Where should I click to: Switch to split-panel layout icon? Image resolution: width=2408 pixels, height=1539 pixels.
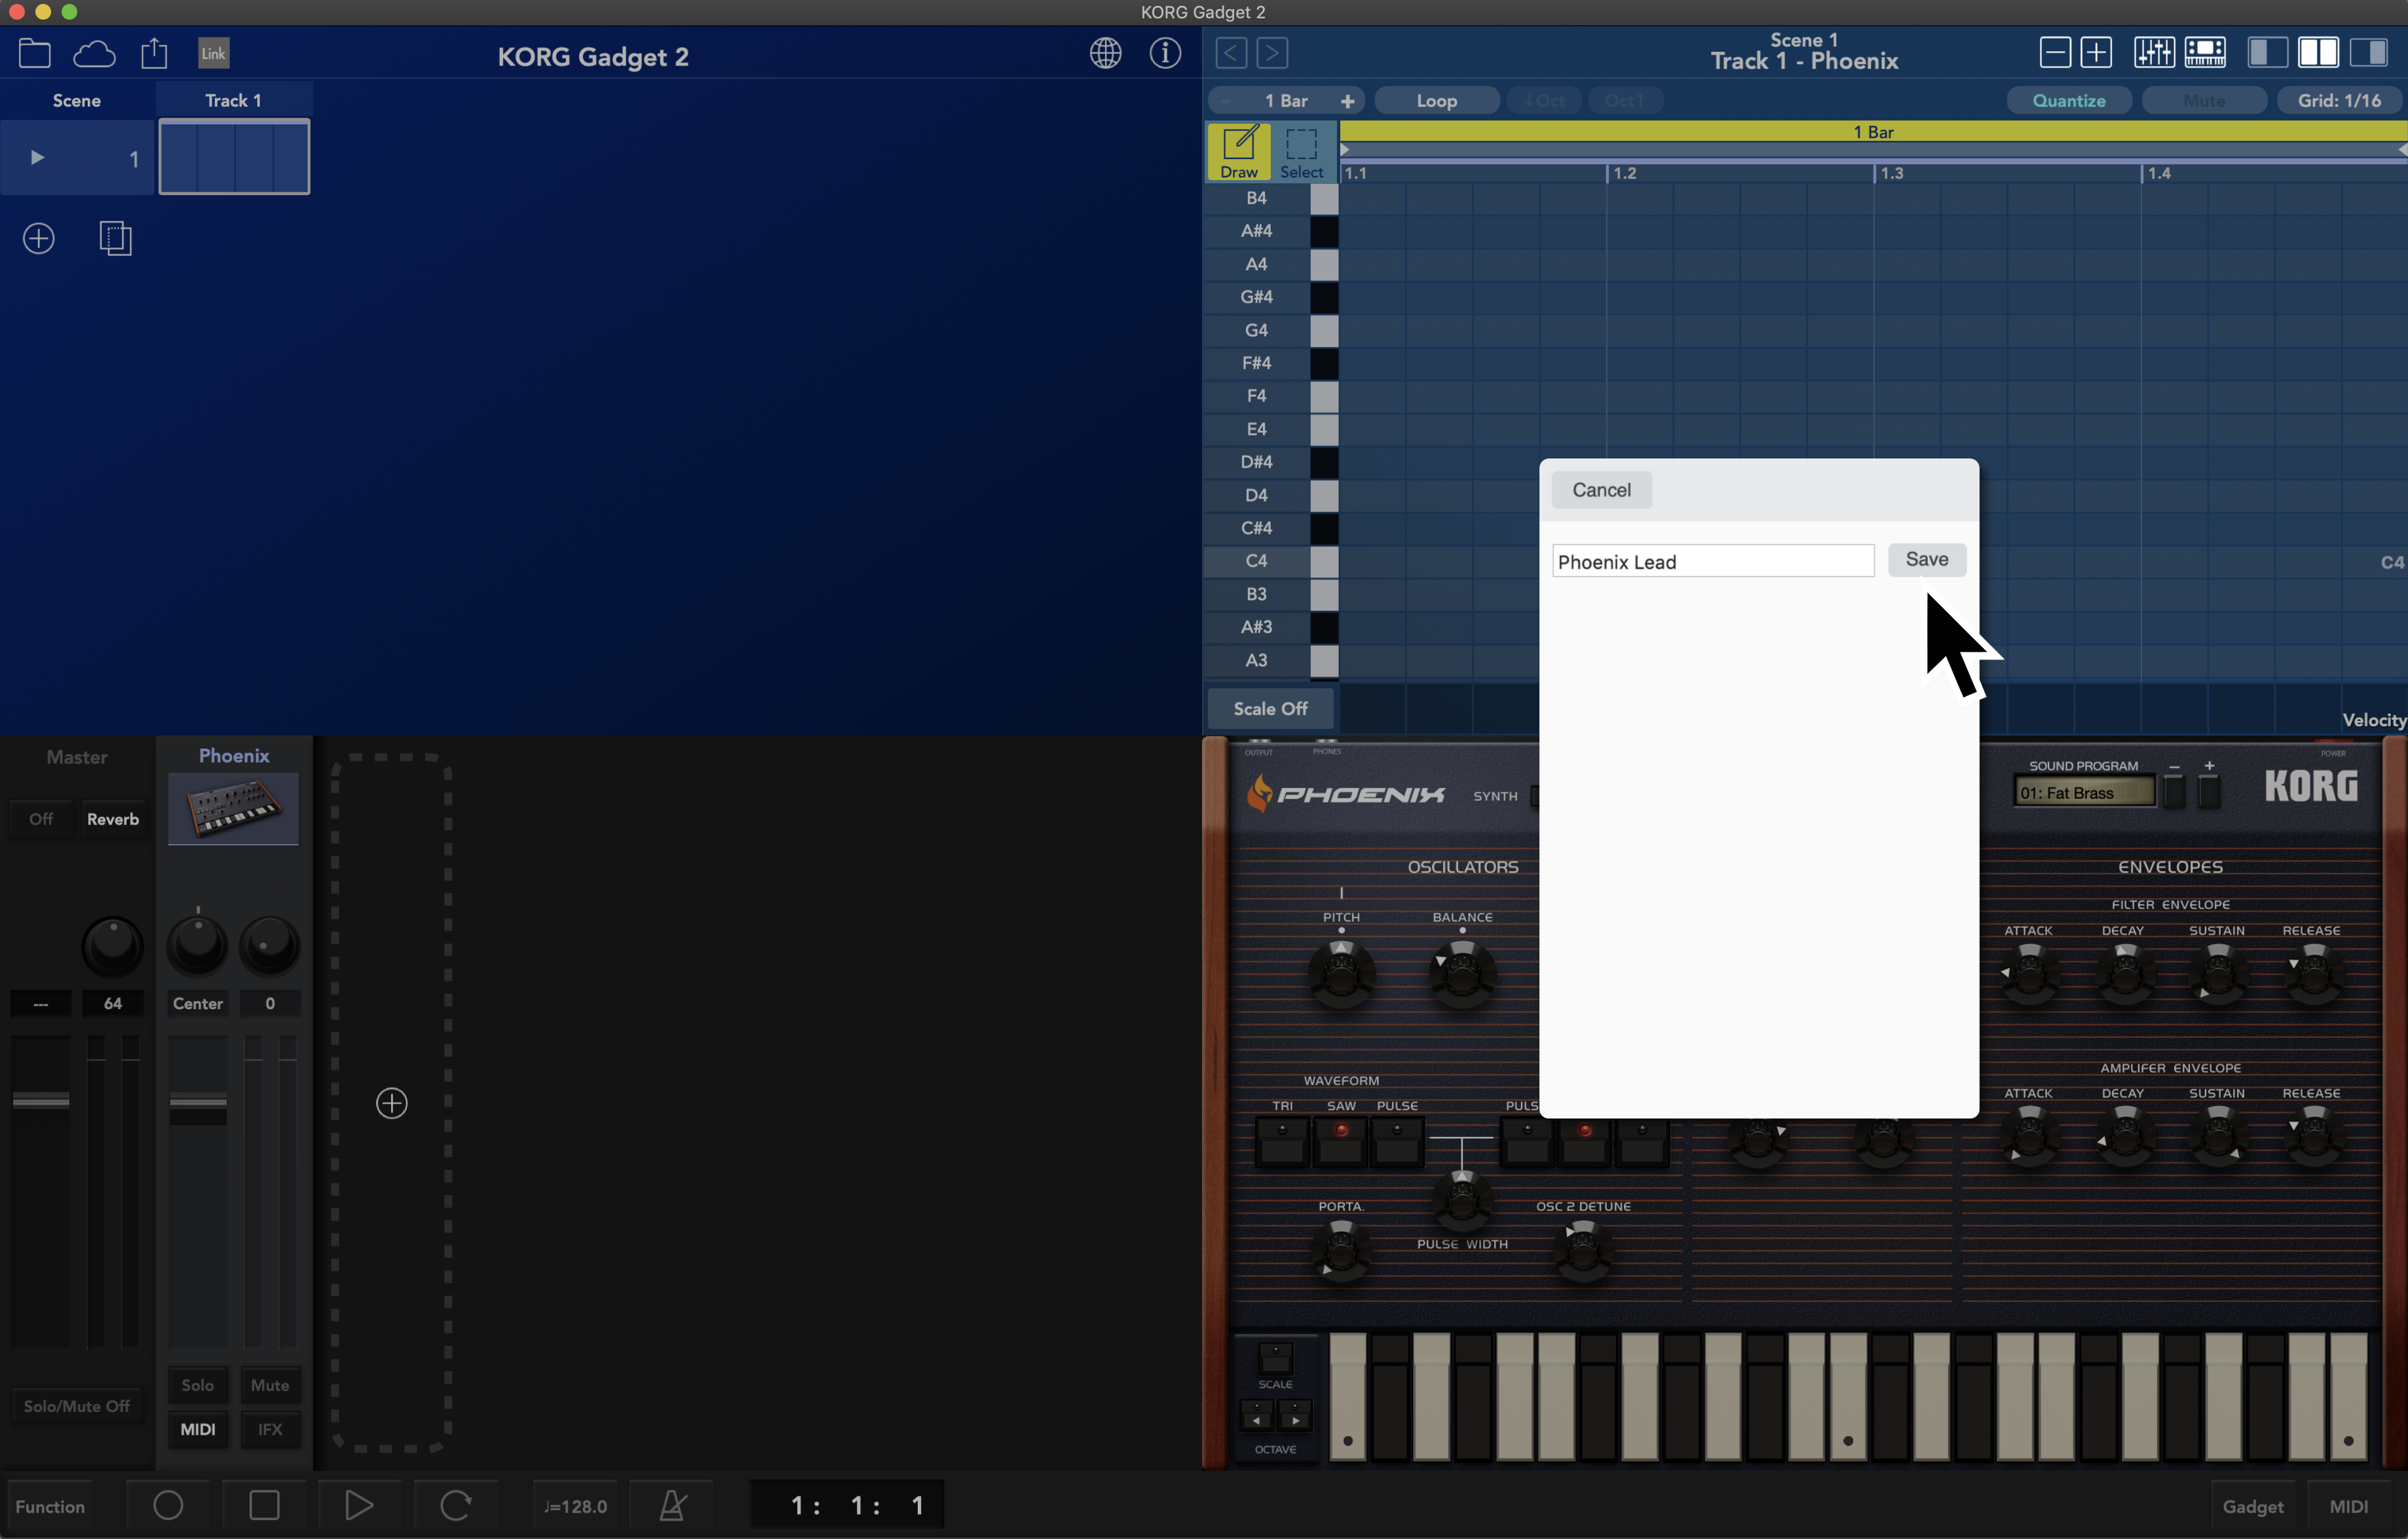pyautogui.click(x=2318, y=52)
